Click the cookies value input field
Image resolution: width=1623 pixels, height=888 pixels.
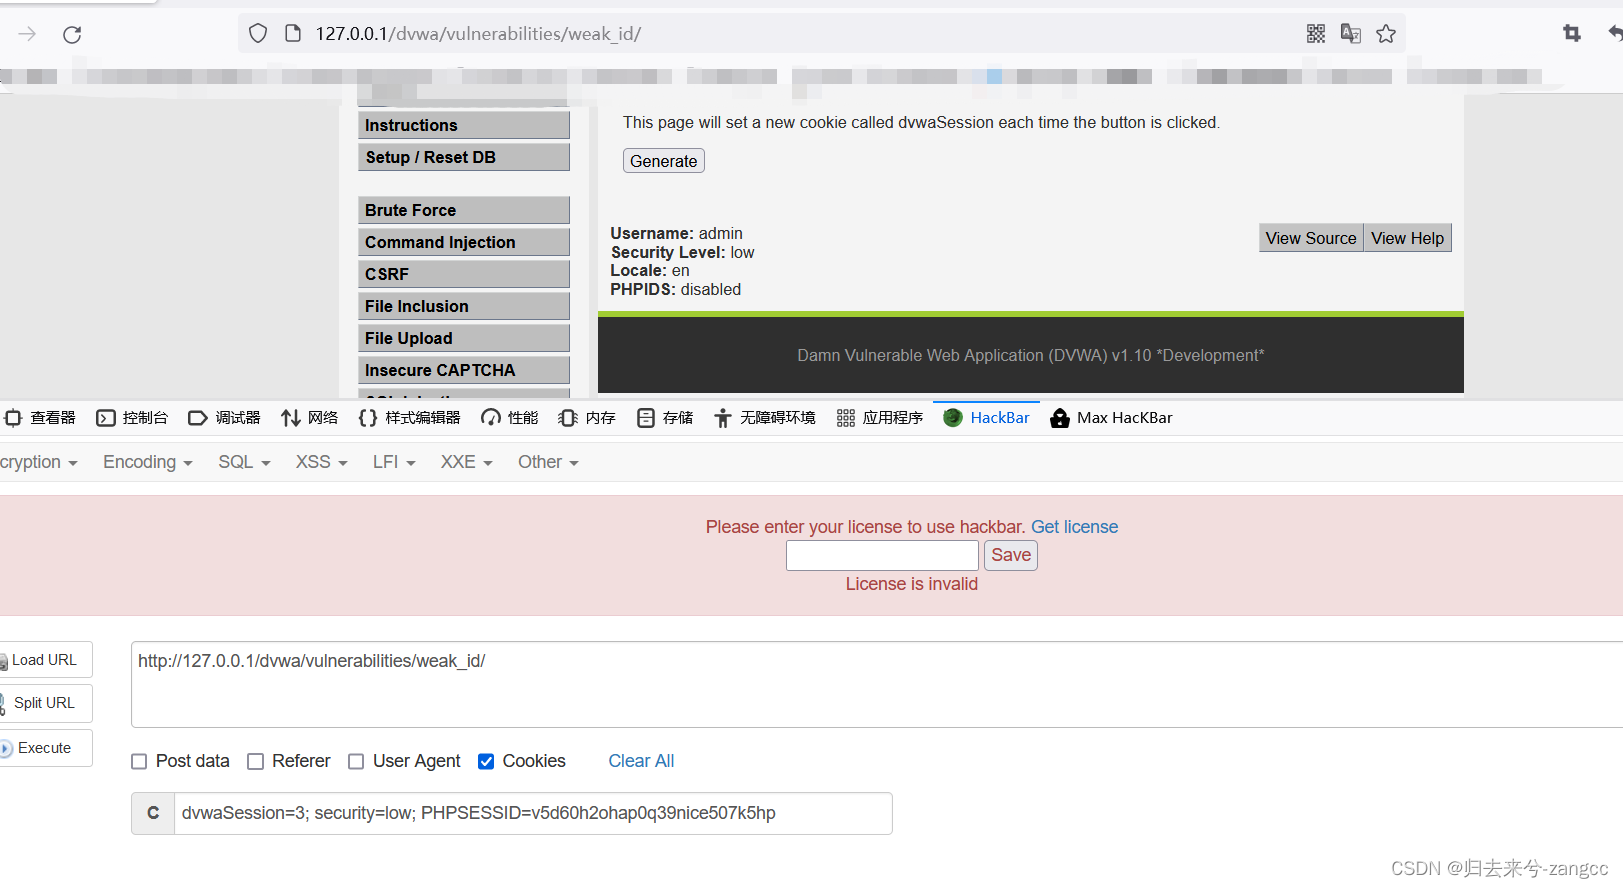click(x=533, y=813)
